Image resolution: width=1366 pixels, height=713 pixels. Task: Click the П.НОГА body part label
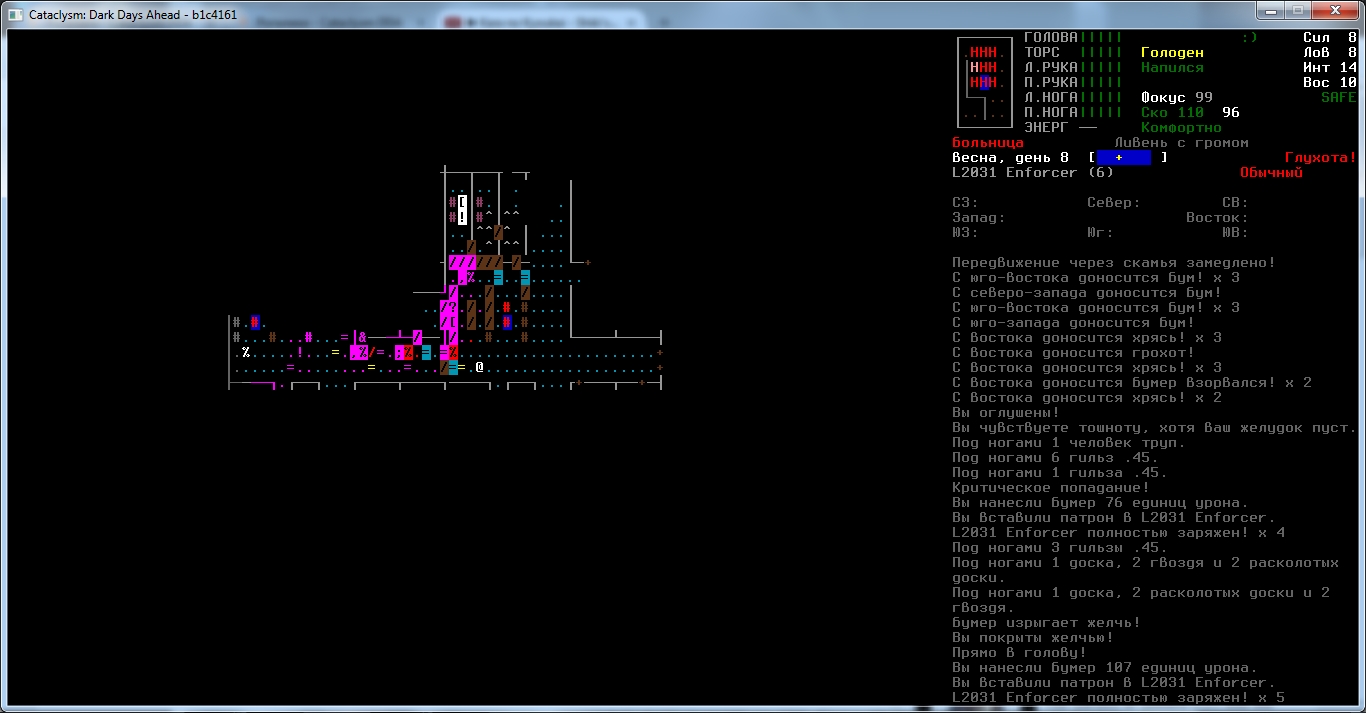click(x=1051, y=112)
